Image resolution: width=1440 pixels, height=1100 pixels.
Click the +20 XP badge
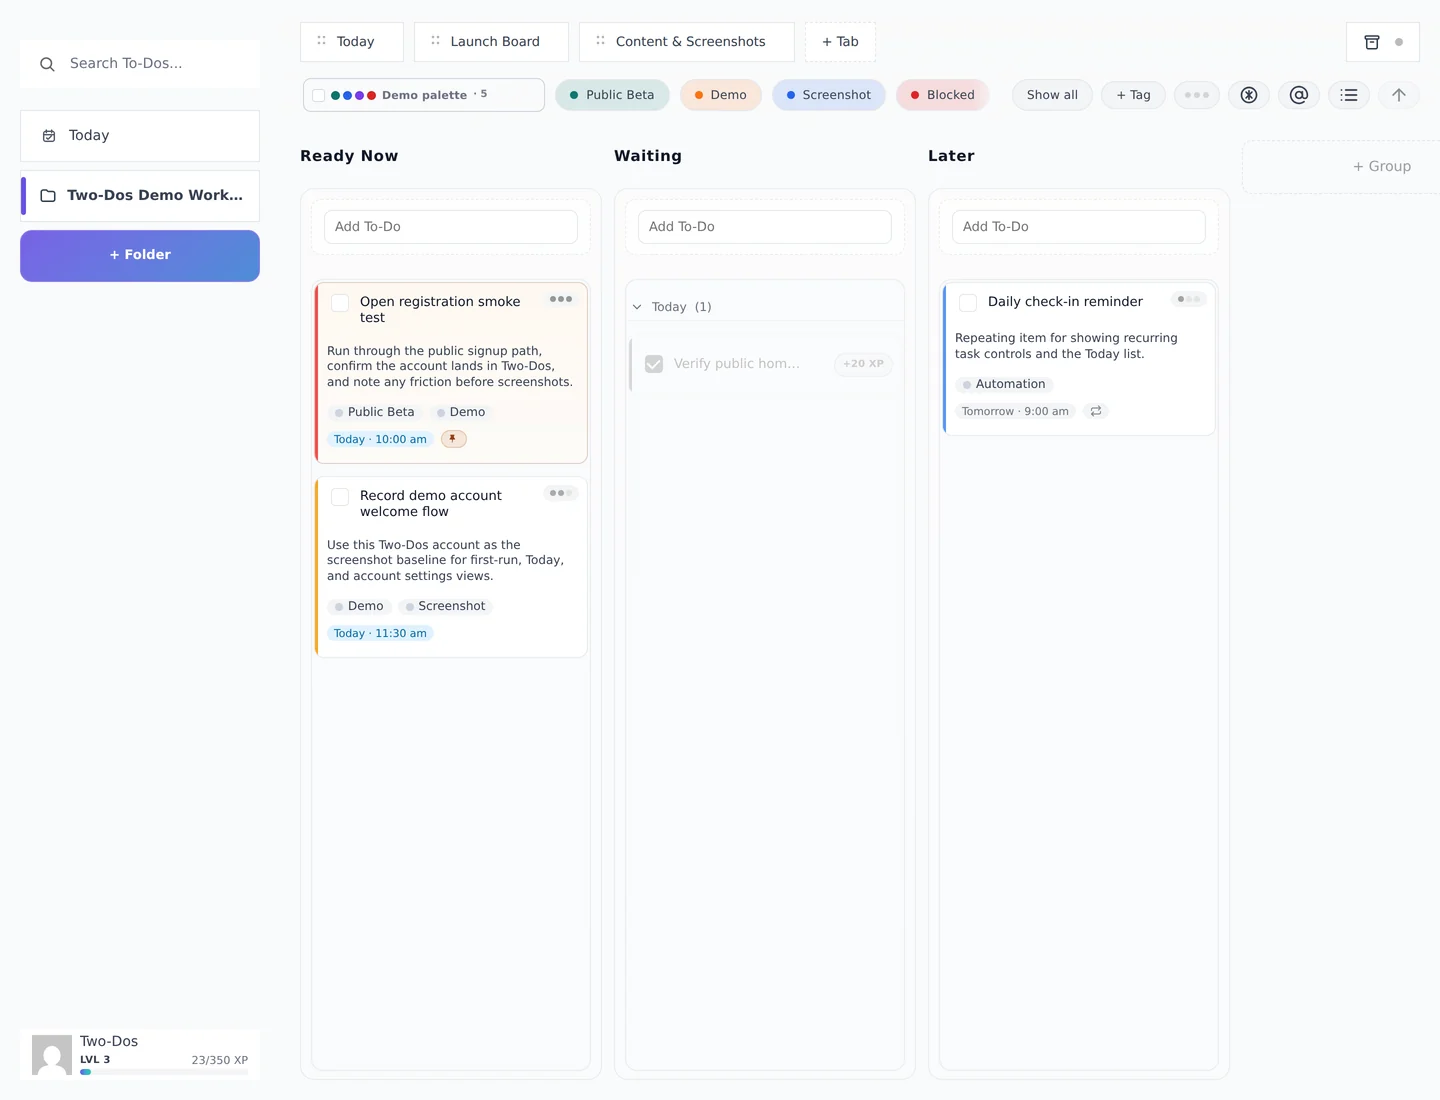tap(863, 364)
